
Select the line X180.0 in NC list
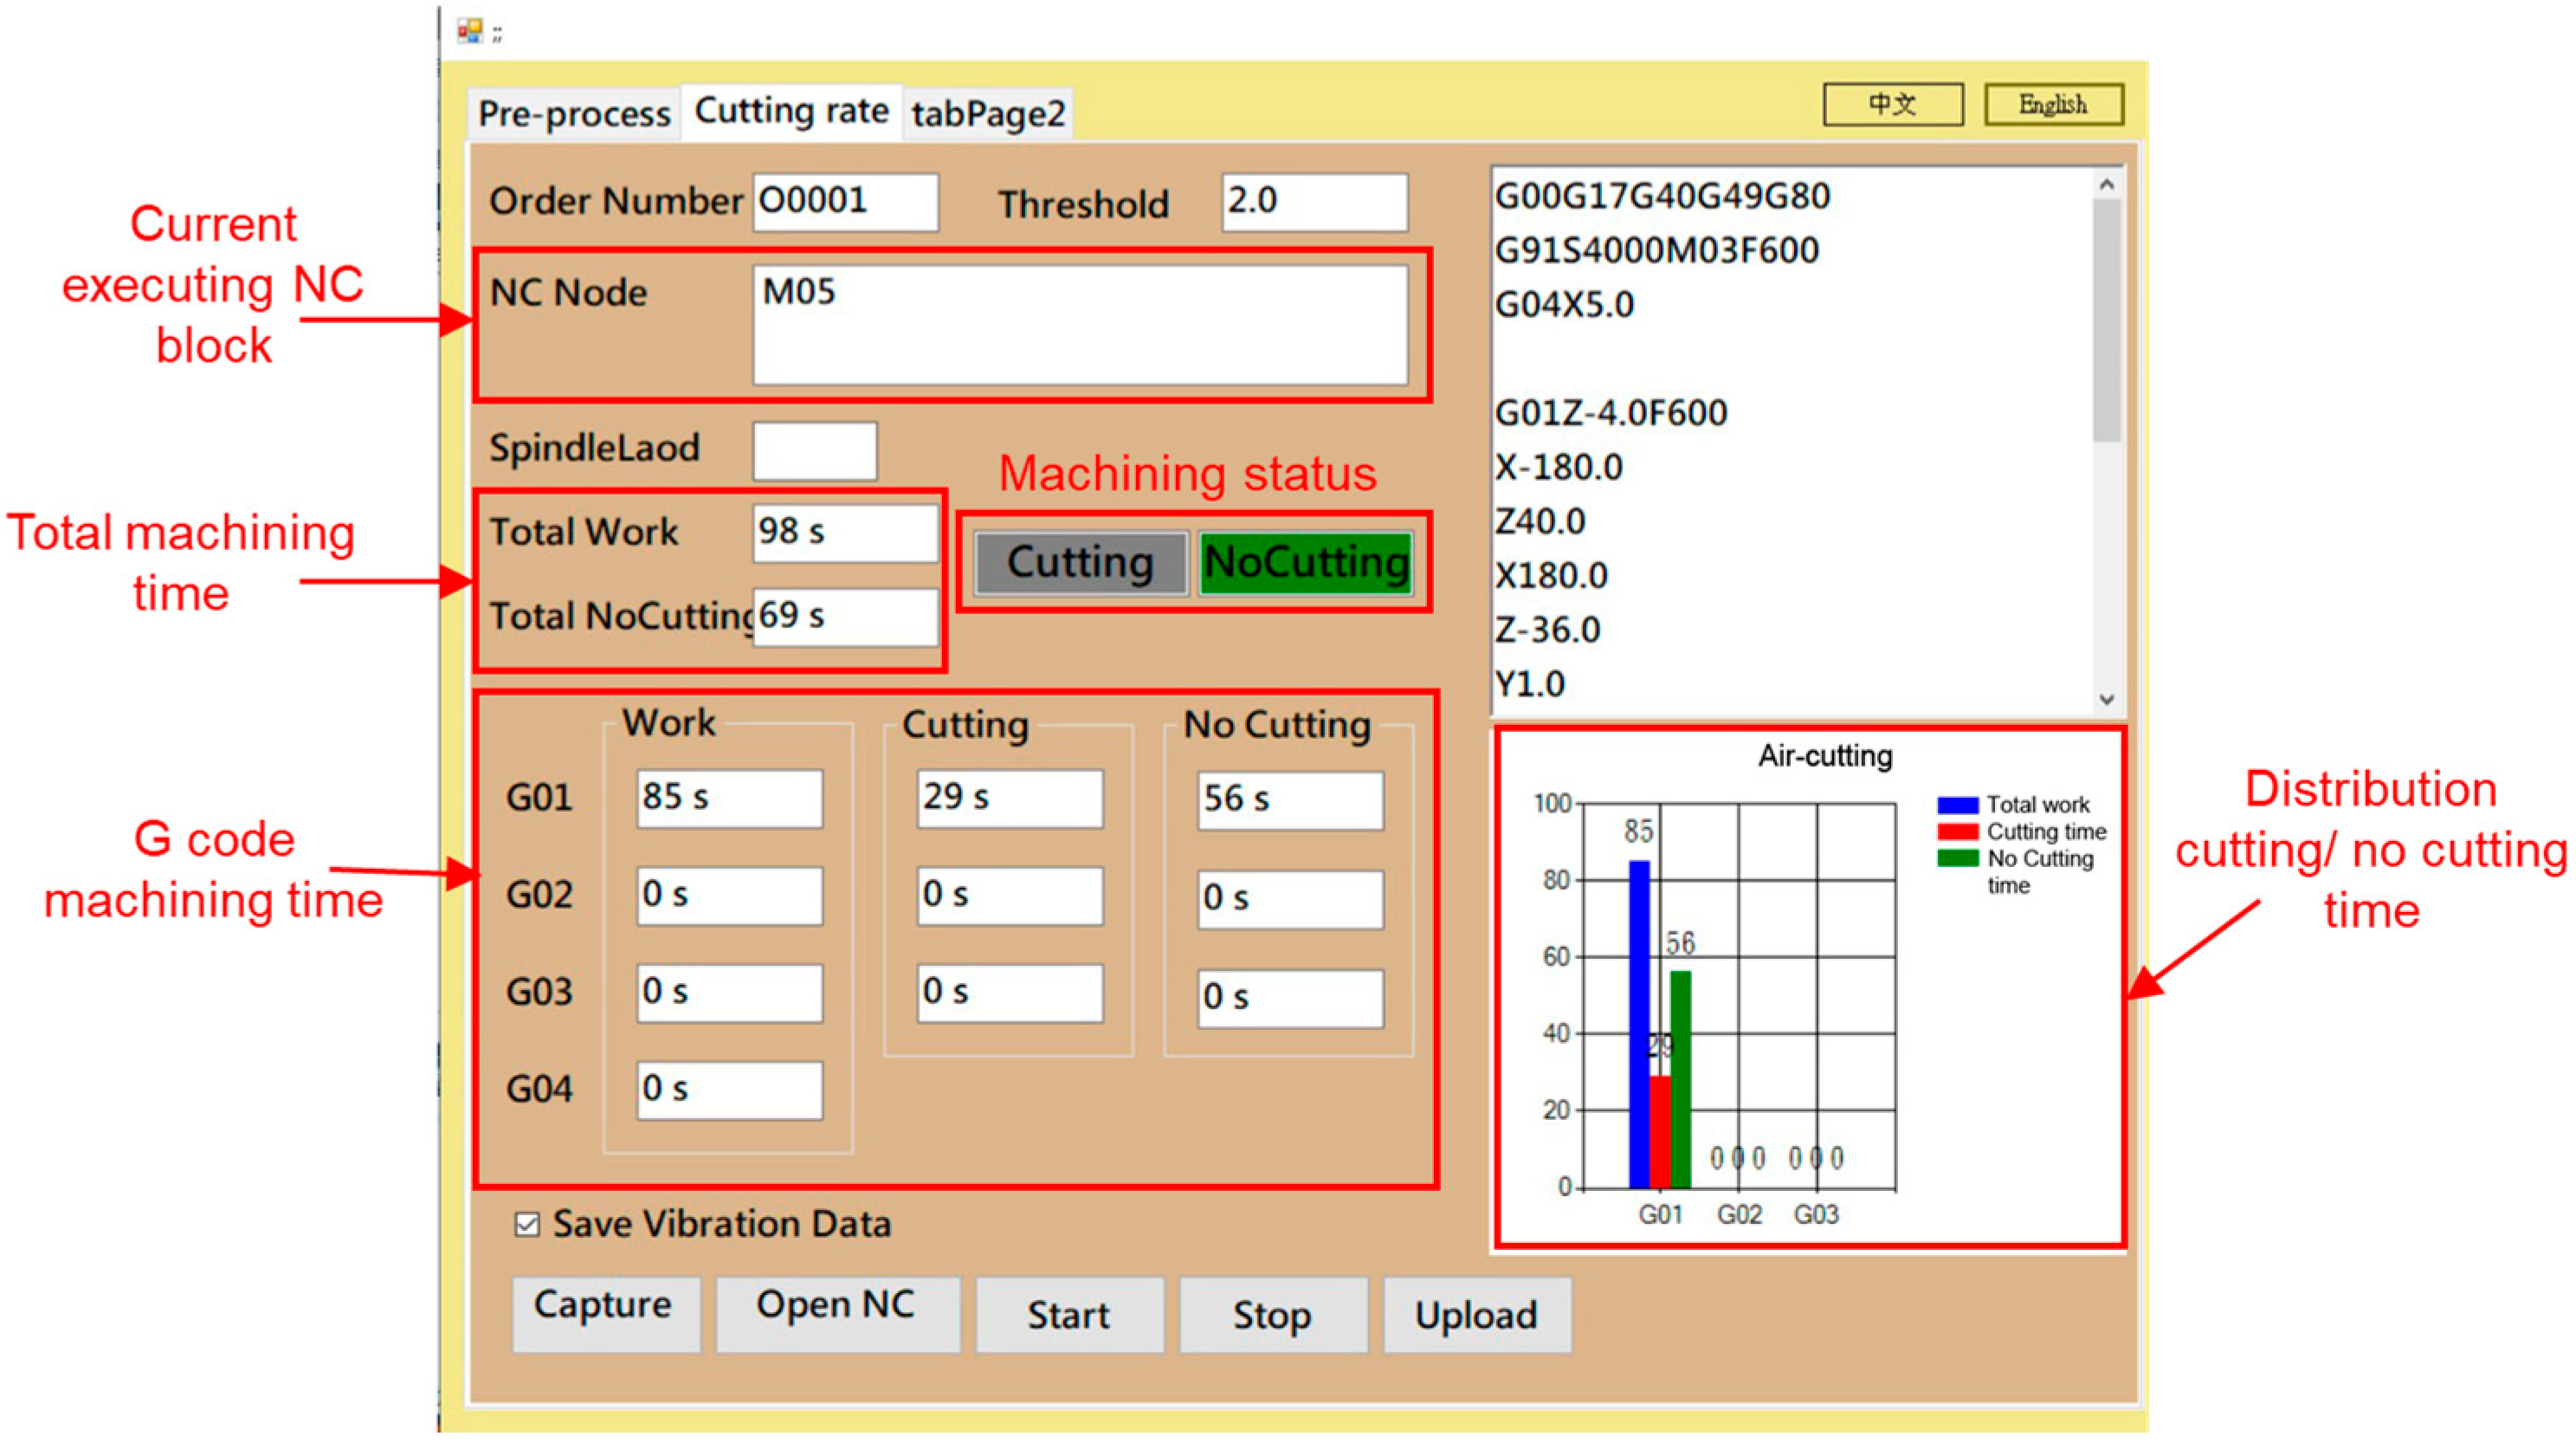point(1551,576)
